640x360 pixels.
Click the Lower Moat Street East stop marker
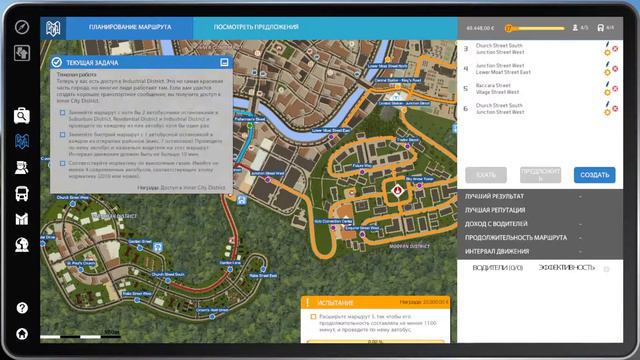click(x=331, y=137)
